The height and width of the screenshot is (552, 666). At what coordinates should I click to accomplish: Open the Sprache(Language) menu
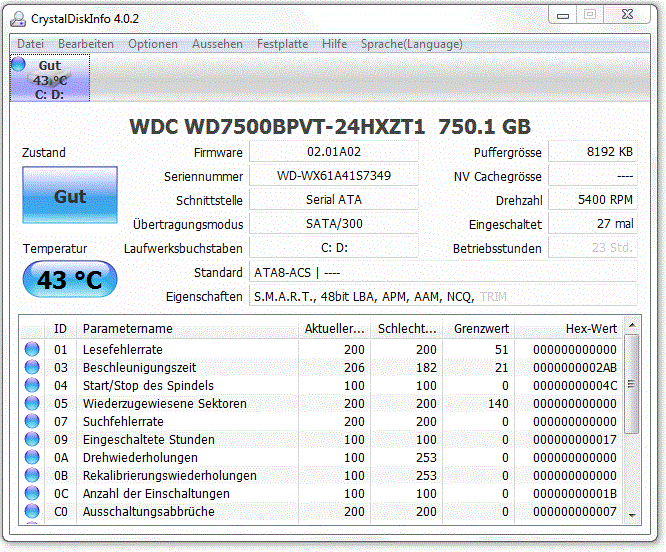[x=412, y=44]
